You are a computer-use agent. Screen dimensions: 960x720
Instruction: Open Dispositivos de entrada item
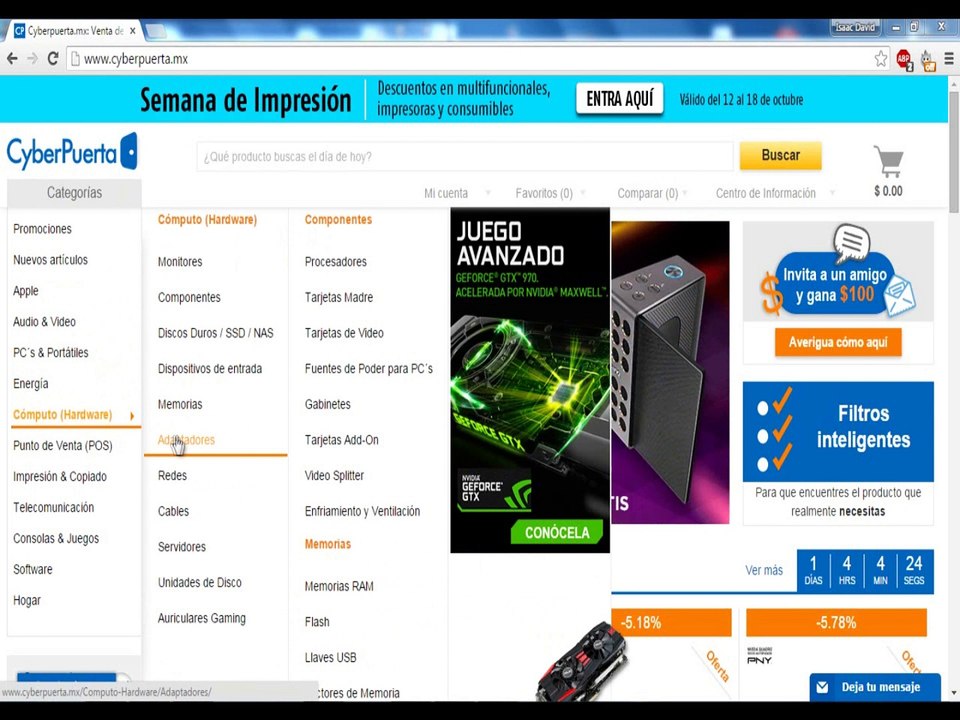click(x=210, y=369)
